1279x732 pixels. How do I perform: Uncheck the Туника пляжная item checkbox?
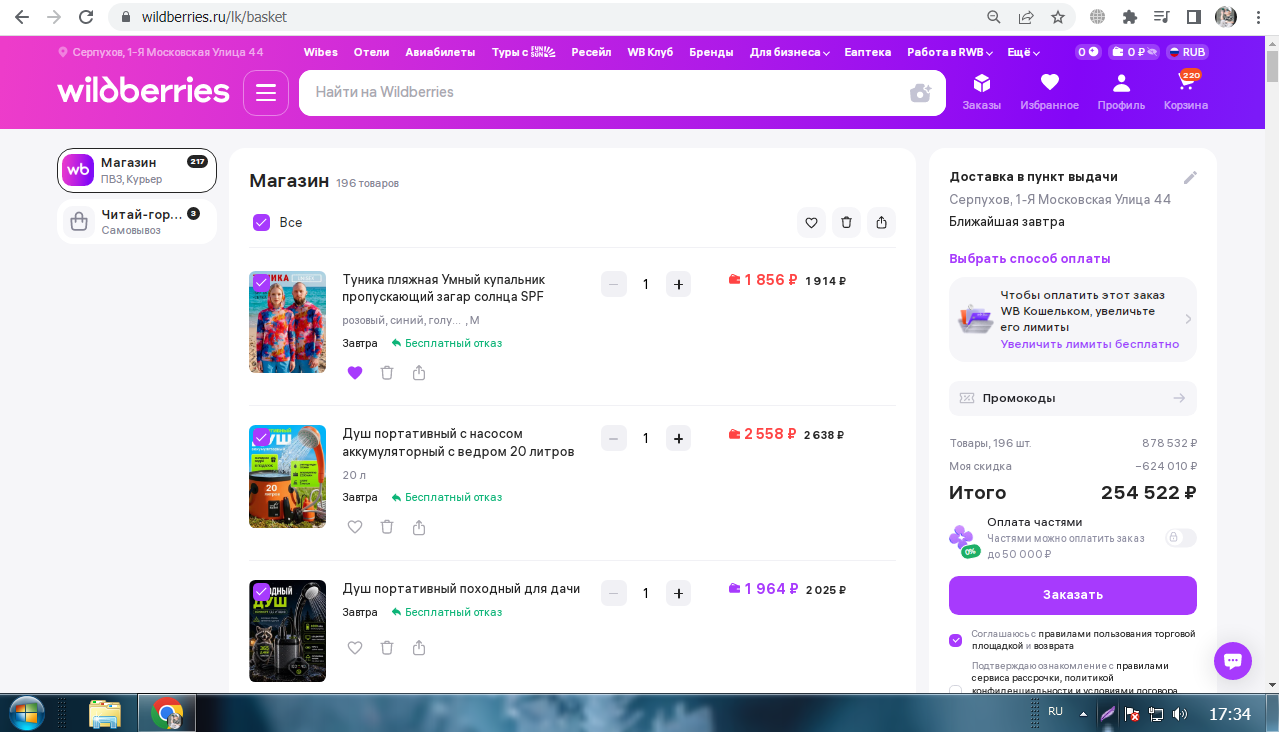click(x=261, y=283)
